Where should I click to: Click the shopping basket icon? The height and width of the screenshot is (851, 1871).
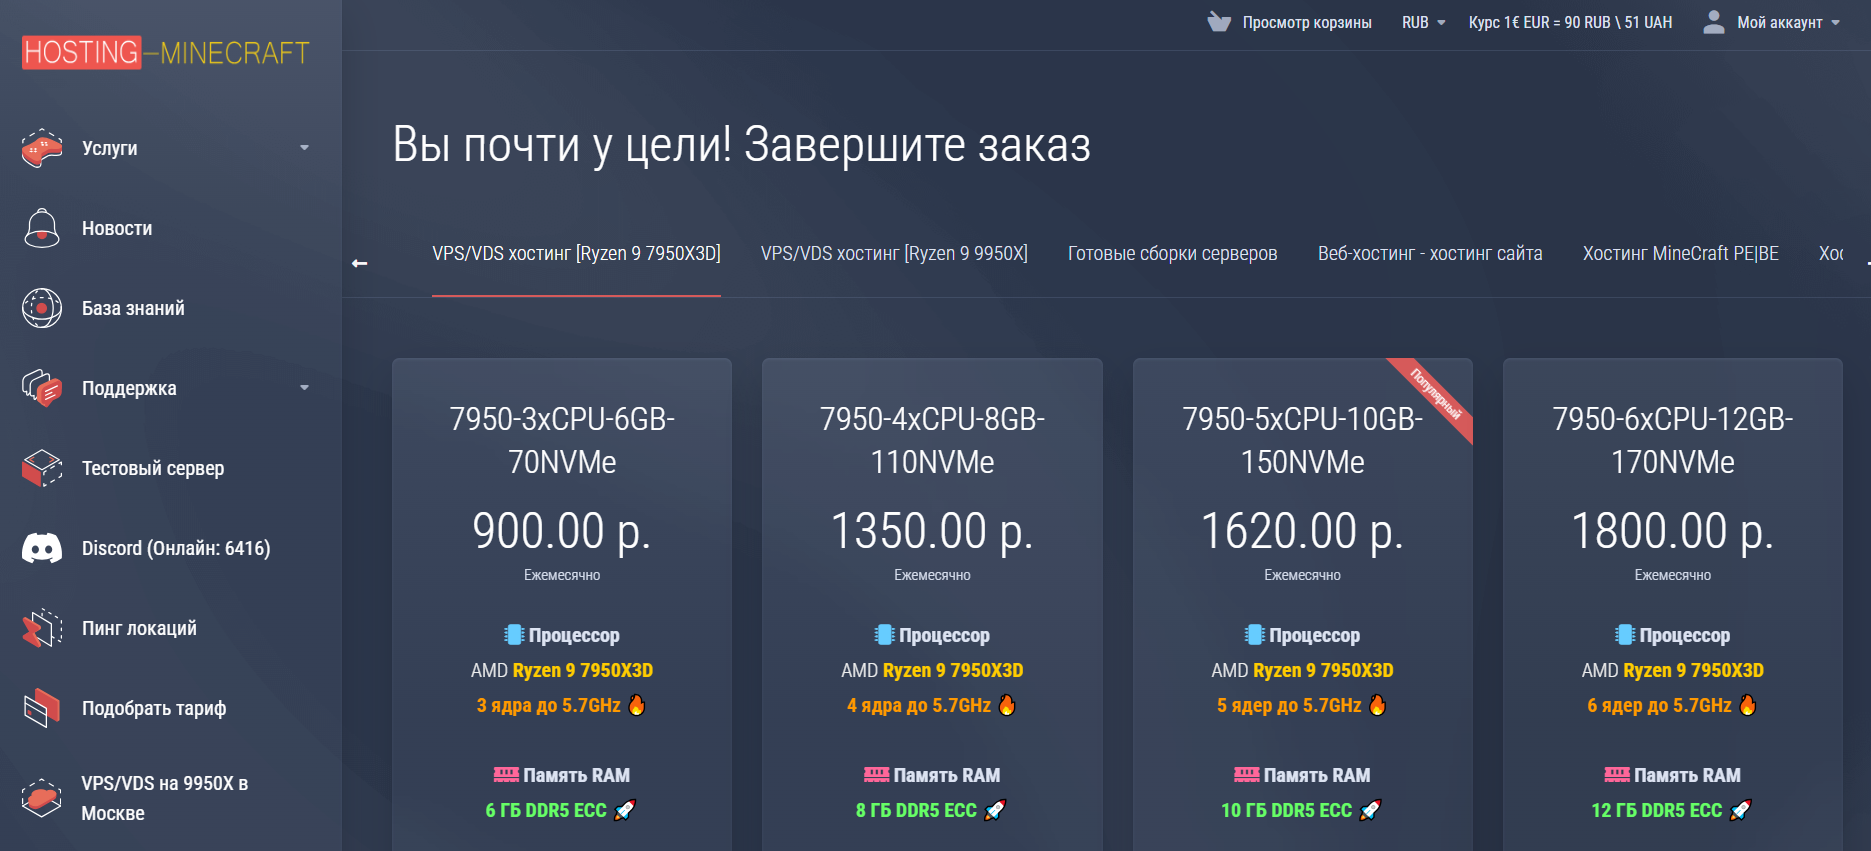click(1219, 22)
